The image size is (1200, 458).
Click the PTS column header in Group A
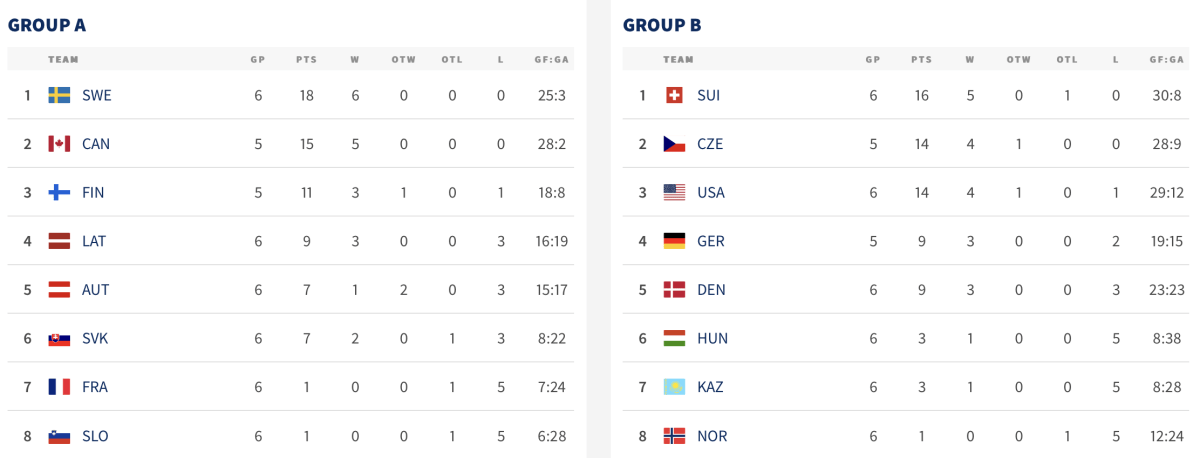click(x=306, y=59)
